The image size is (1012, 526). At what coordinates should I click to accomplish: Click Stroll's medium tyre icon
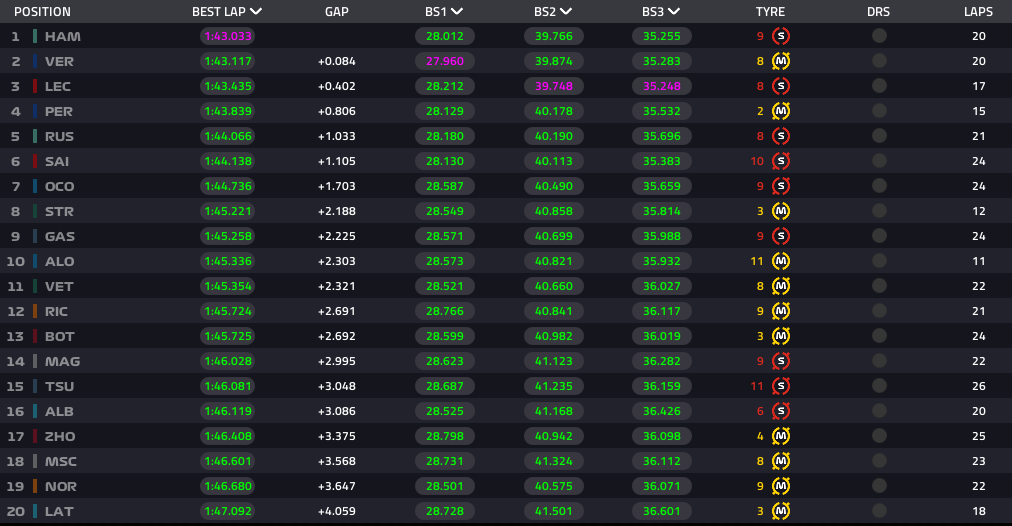[781, 211]
